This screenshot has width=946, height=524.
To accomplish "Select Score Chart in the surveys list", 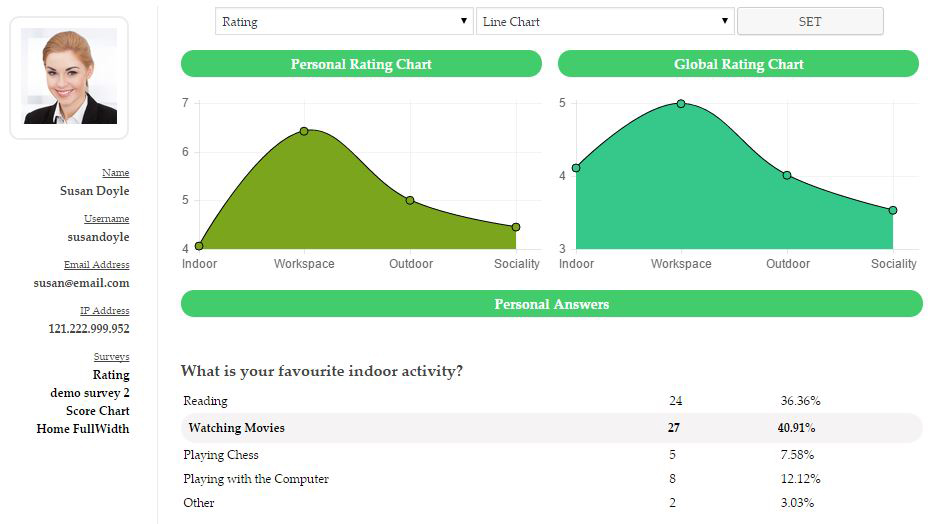I will click(x=98, y=411).
